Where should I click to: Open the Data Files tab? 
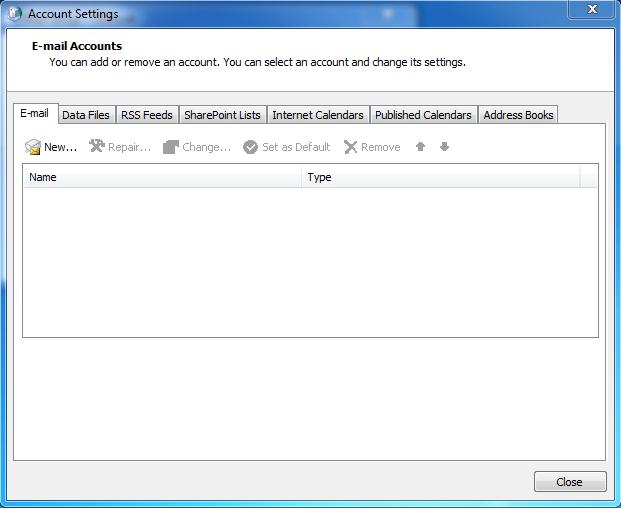pyautogui.click(x=86, y=115)
